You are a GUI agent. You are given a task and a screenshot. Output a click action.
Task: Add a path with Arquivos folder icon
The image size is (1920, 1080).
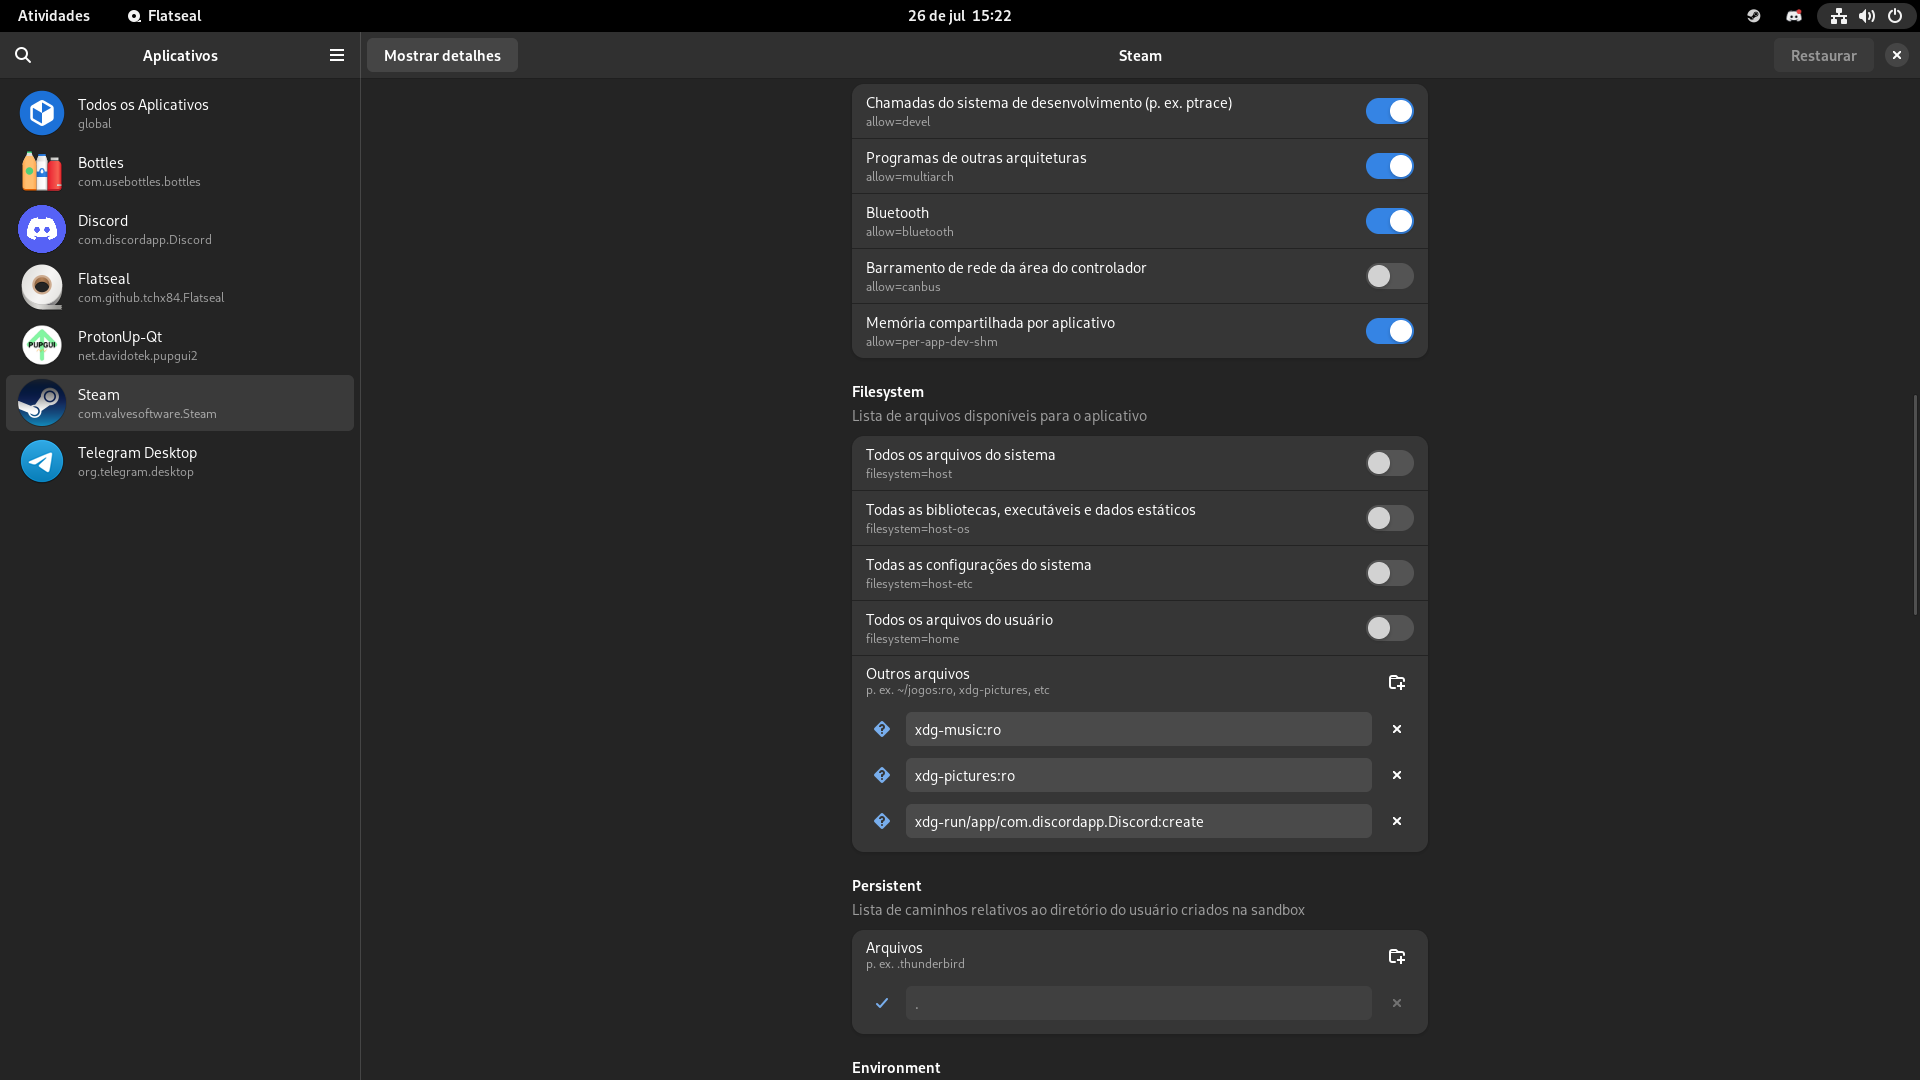(1397, 956)
